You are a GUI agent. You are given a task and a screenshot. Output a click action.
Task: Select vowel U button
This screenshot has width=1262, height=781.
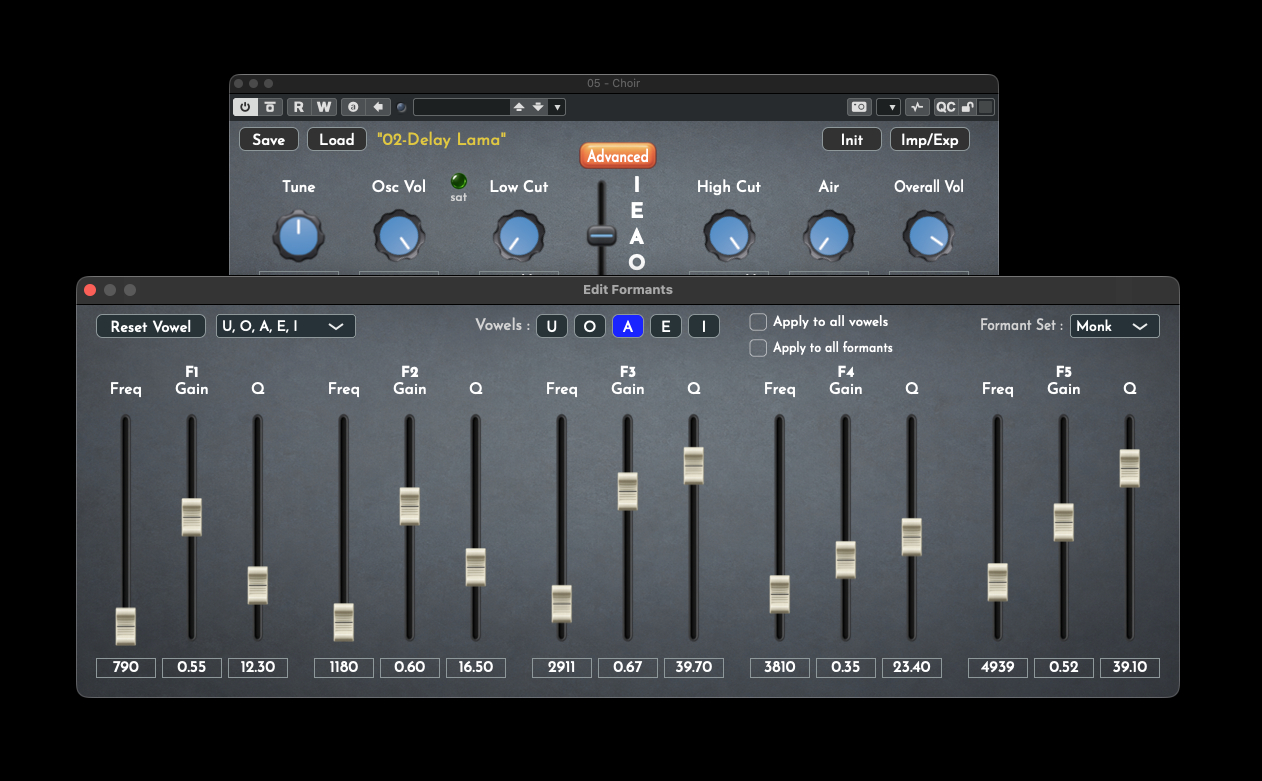point(551,326)
